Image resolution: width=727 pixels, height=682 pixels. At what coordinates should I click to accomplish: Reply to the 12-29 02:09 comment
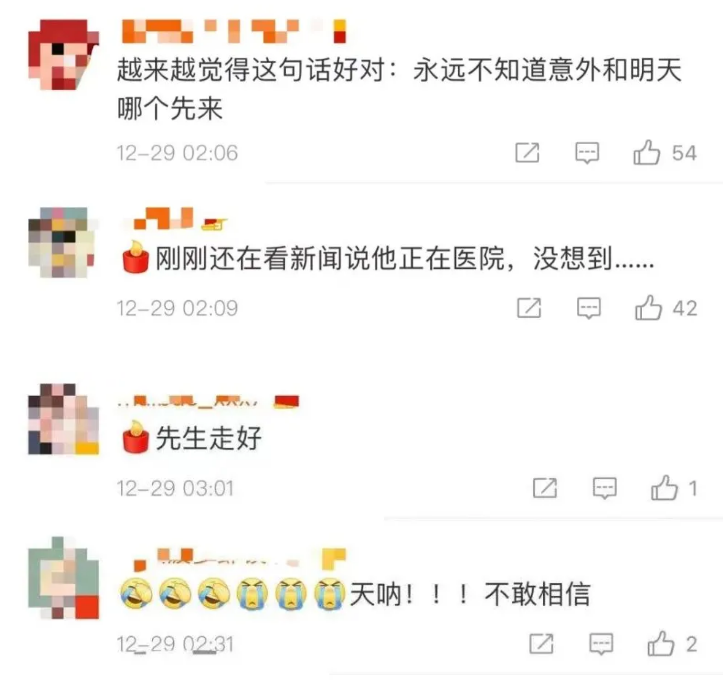(589, 308)
